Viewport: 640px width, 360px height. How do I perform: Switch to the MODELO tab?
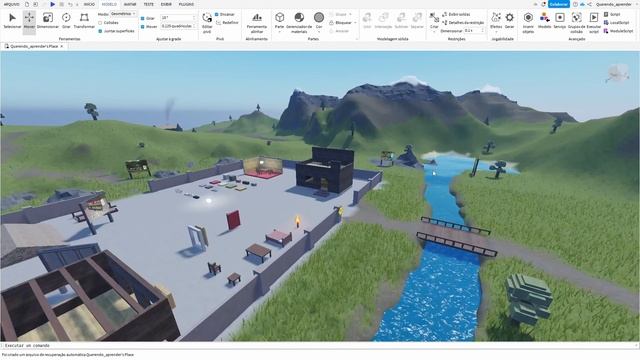pos(109,4)
